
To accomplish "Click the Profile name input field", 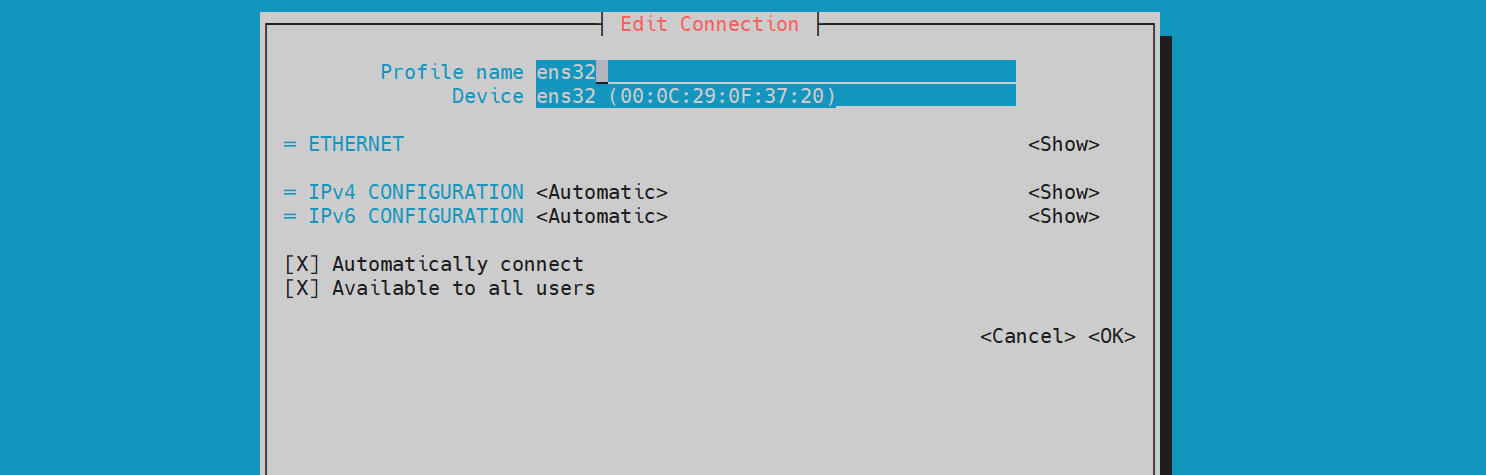I will [775, 72].
